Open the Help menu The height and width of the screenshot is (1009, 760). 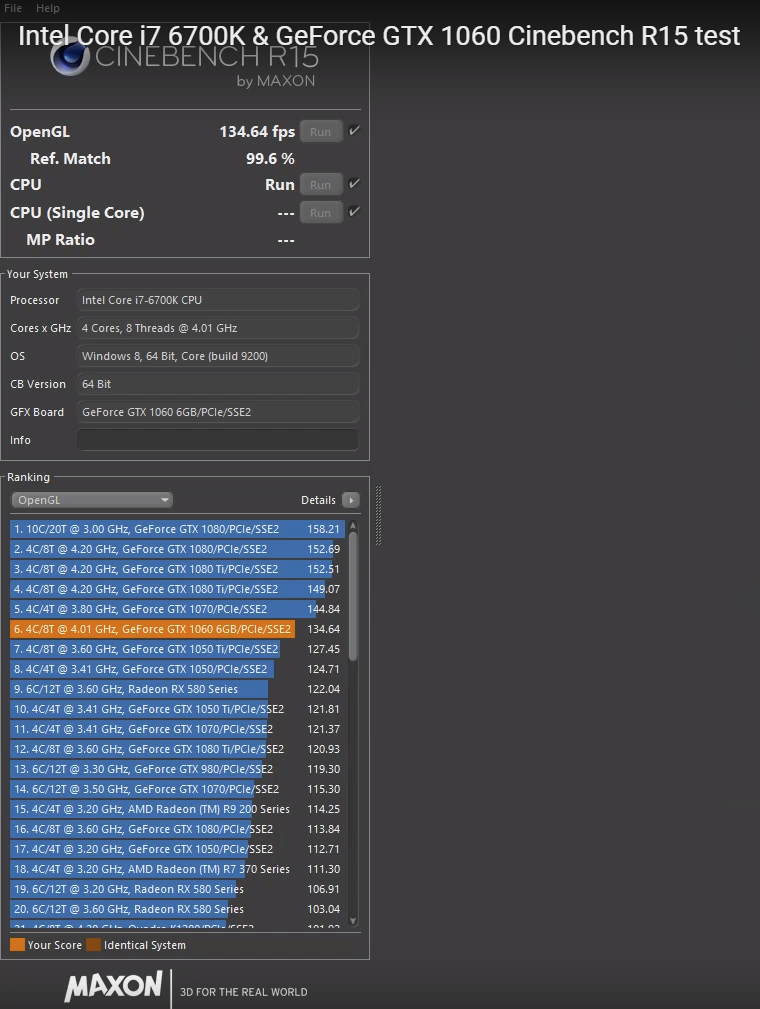tap(48, 8)
